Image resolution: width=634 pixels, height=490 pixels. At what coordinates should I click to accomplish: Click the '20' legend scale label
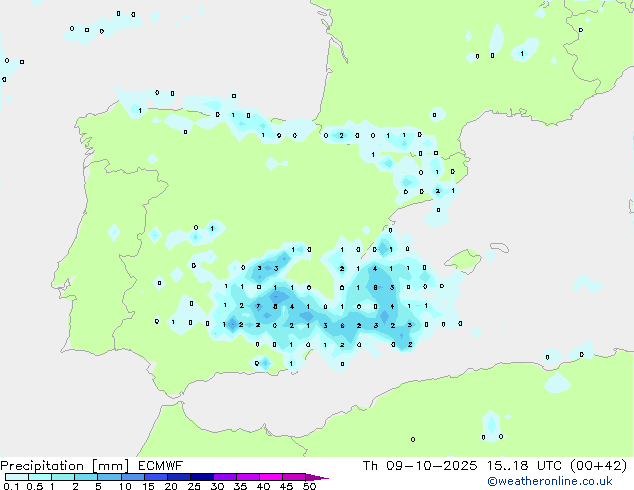(171, 486)
